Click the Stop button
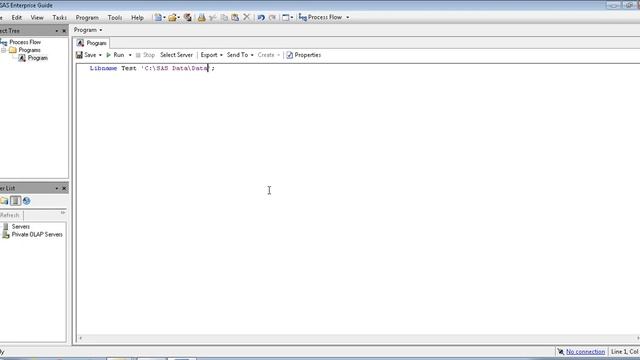The height and width of the screenshot is (360, 640). [145, 55]
